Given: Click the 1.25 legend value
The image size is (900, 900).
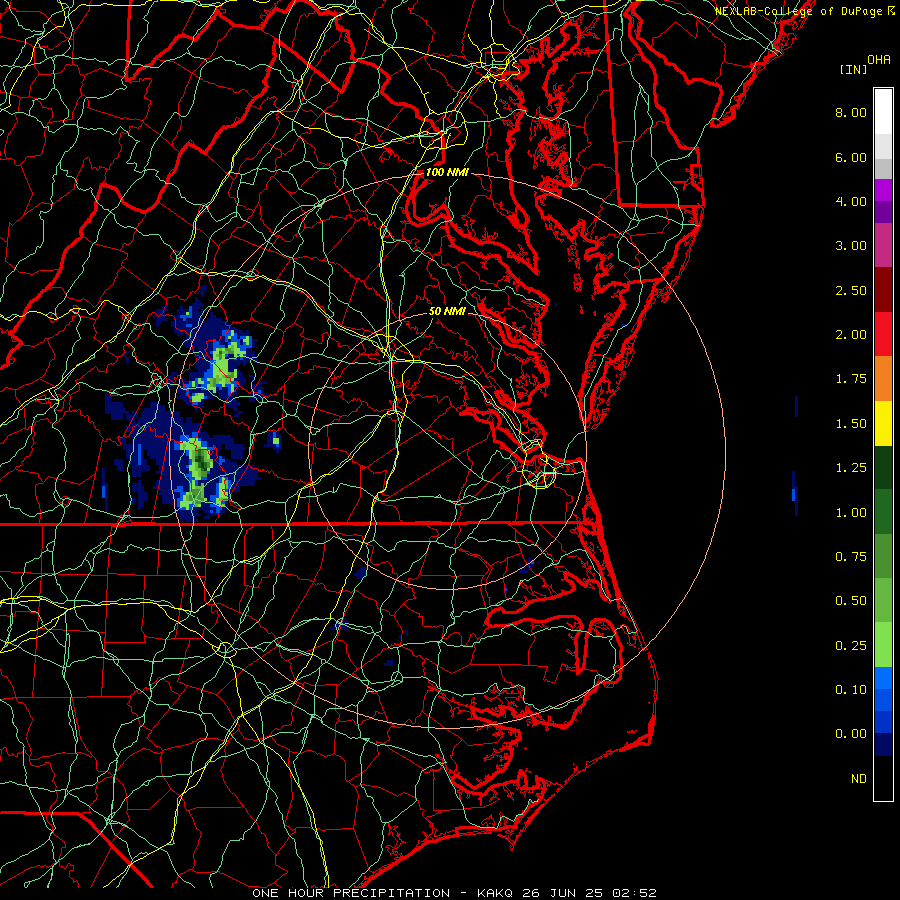Looking at the screenshot, I should pos(851,468).
